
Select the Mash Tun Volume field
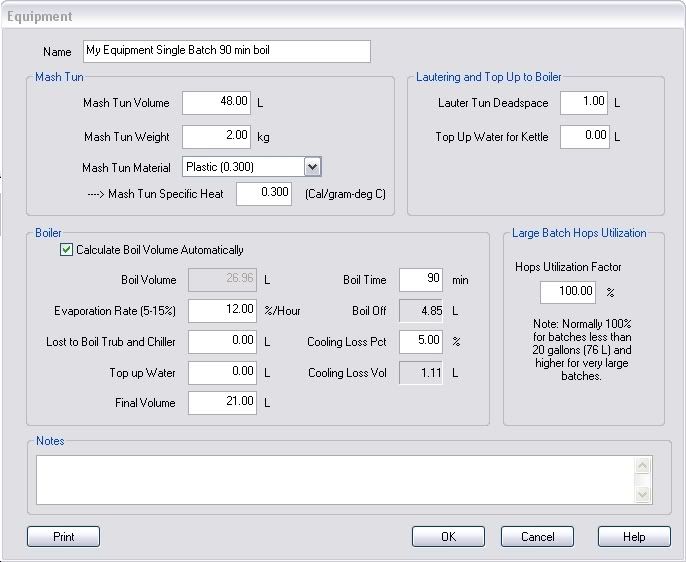point(216,103)
